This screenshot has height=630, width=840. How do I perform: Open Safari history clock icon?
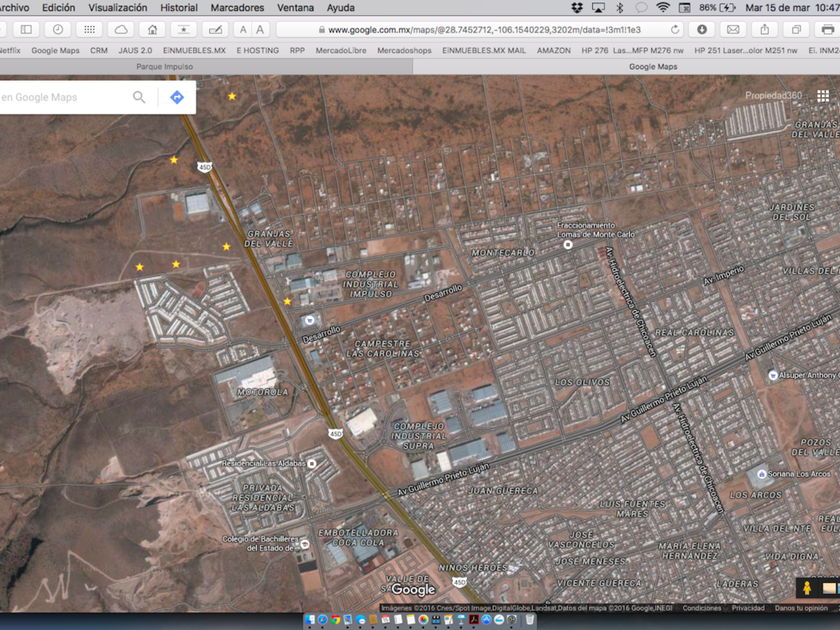58,30
